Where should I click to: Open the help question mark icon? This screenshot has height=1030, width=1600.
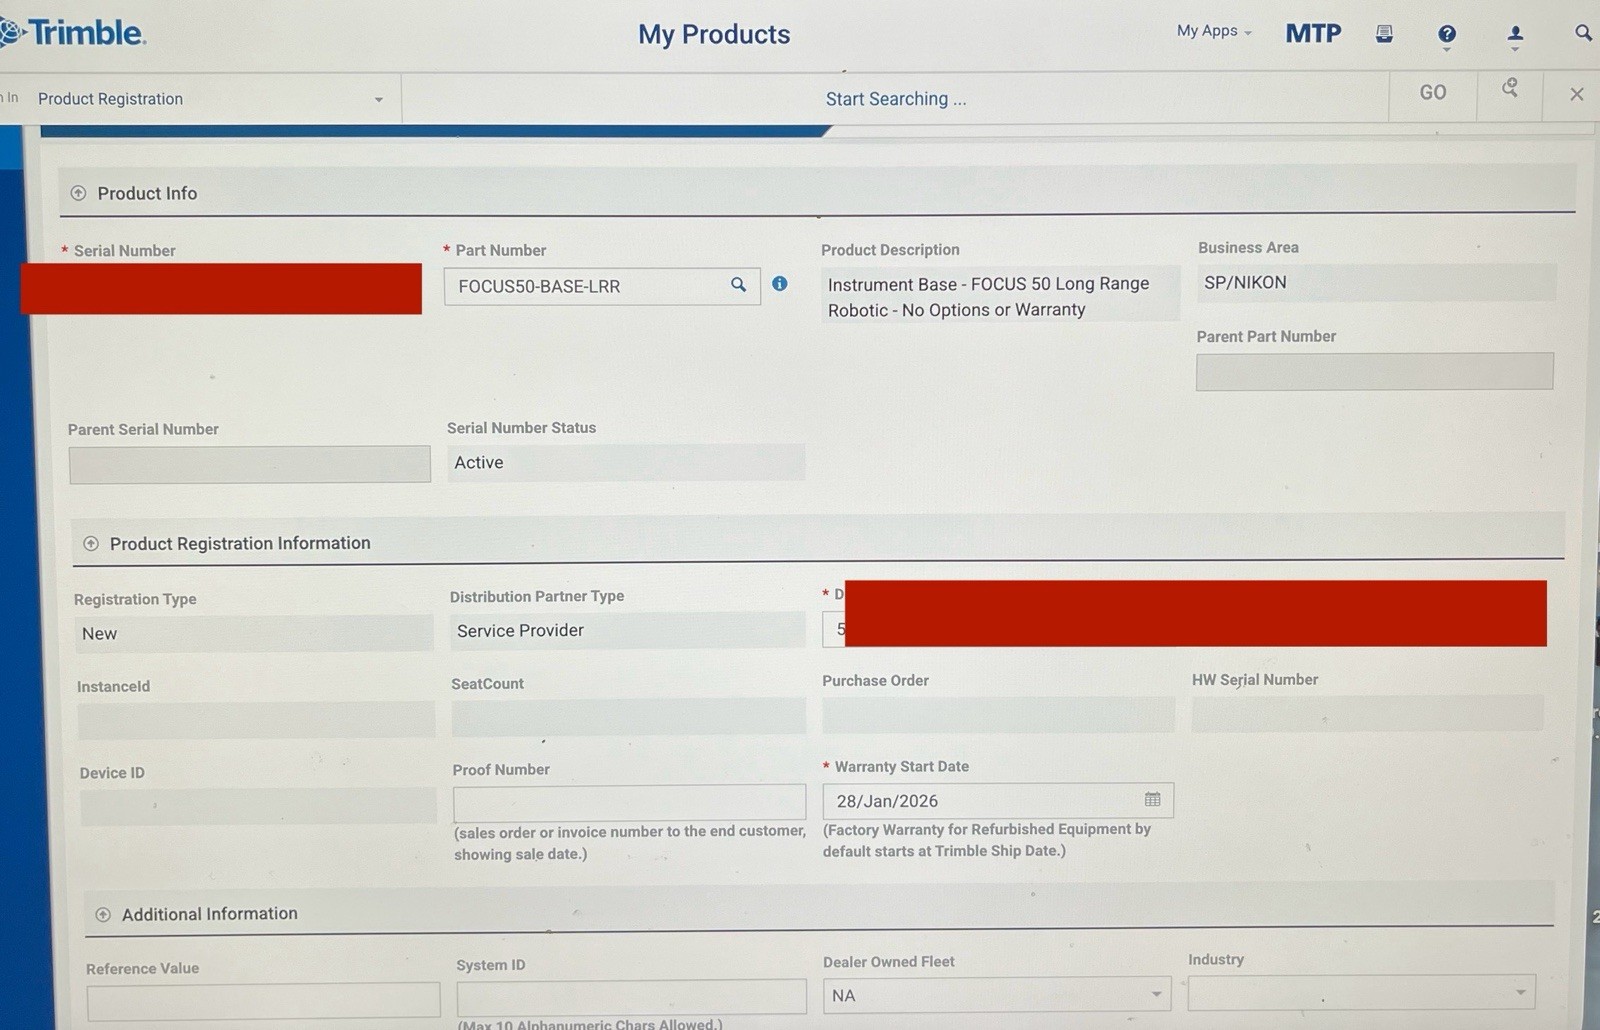(1446, 35)
